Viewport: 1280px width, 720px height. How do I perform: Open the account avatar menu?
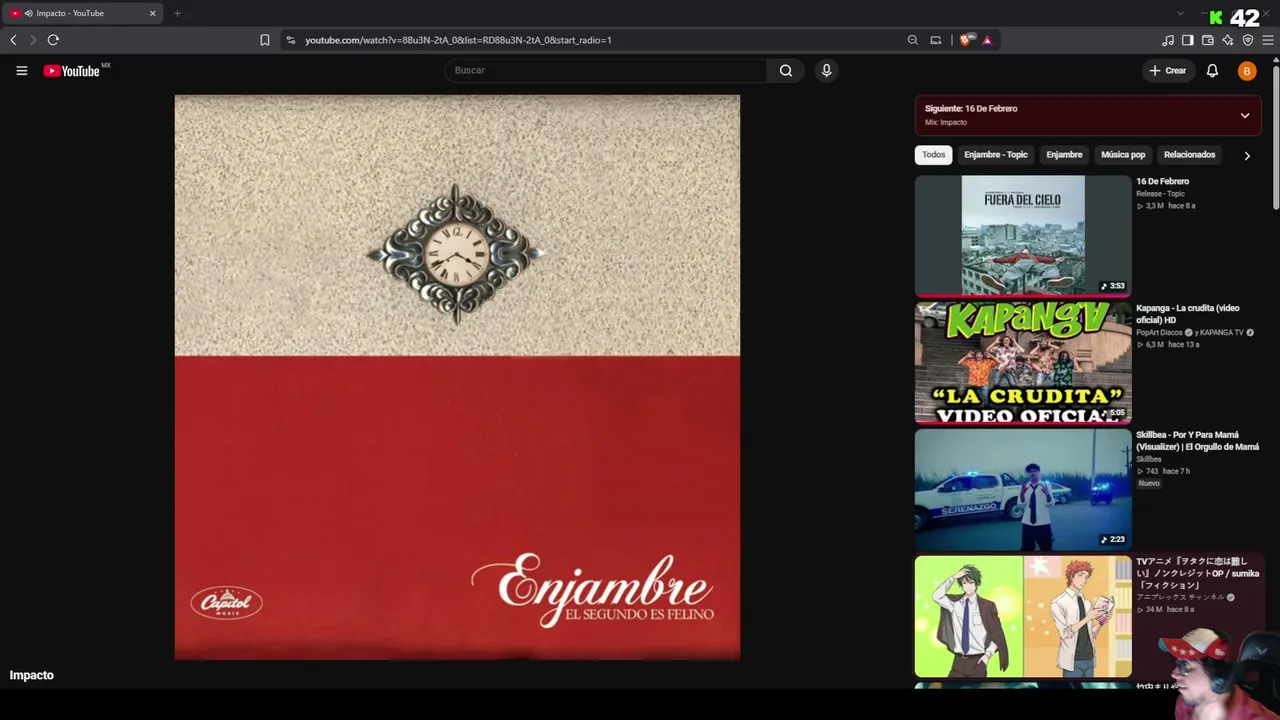(1246, 71)
